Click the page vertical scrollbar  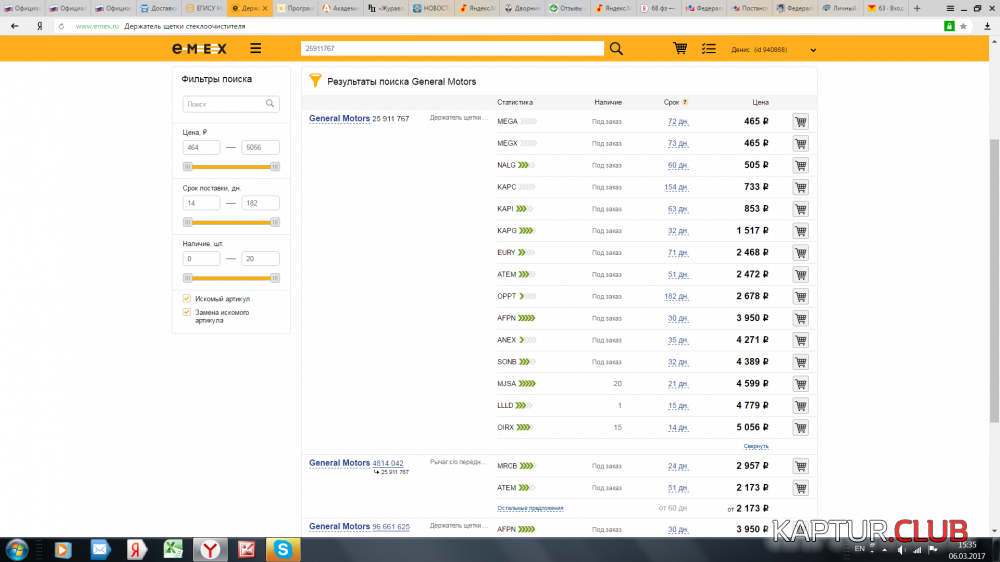pos(994,281)
